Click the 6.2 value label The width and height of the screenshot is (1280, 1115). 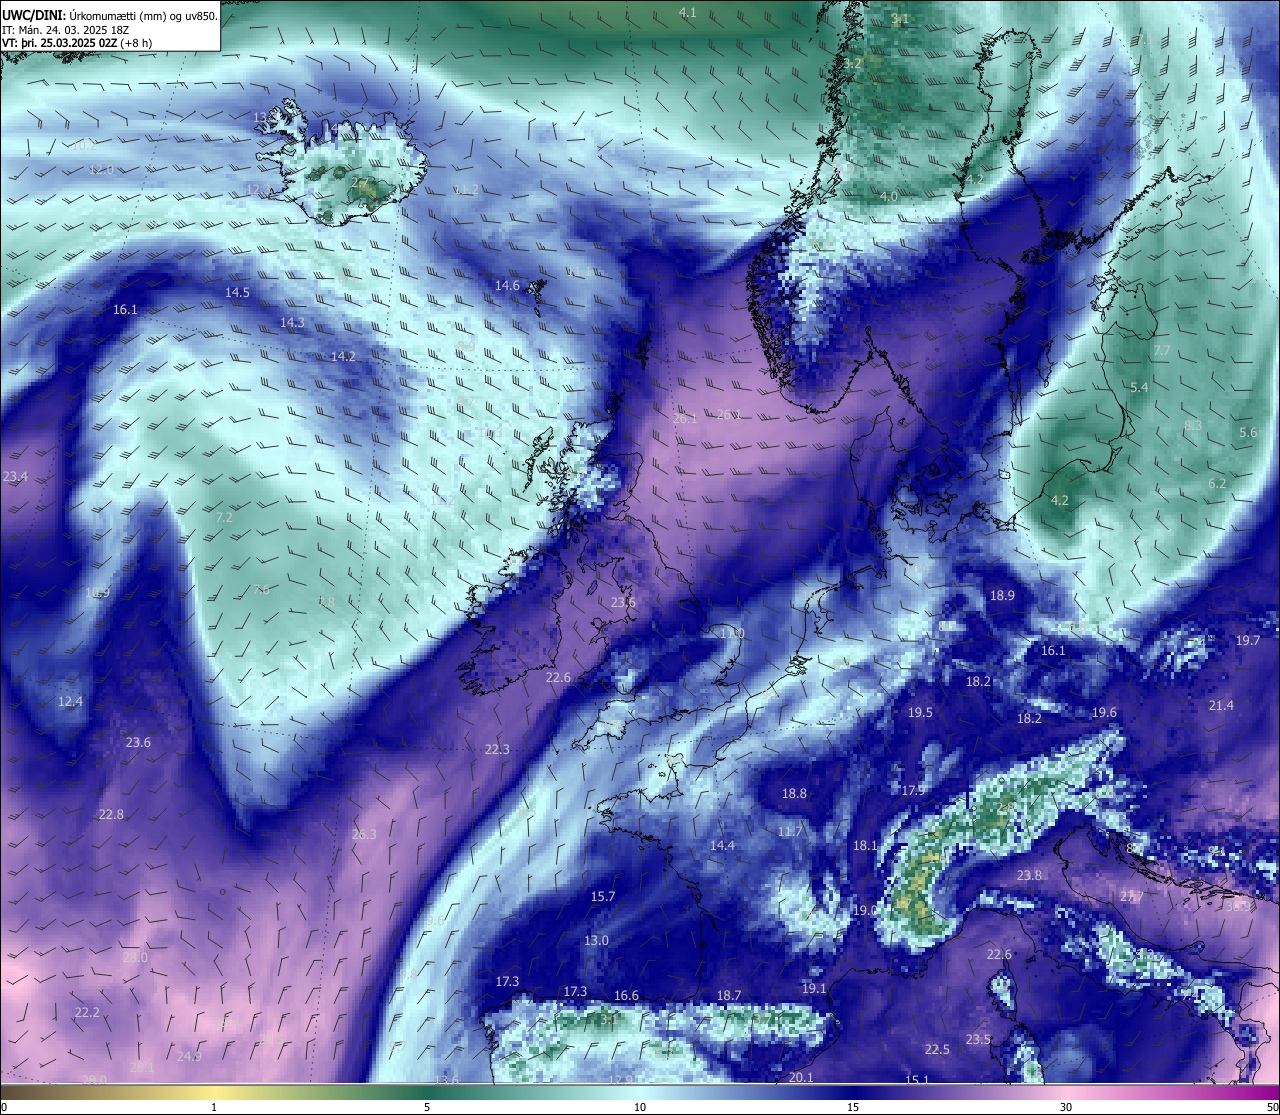point(1217,484)
